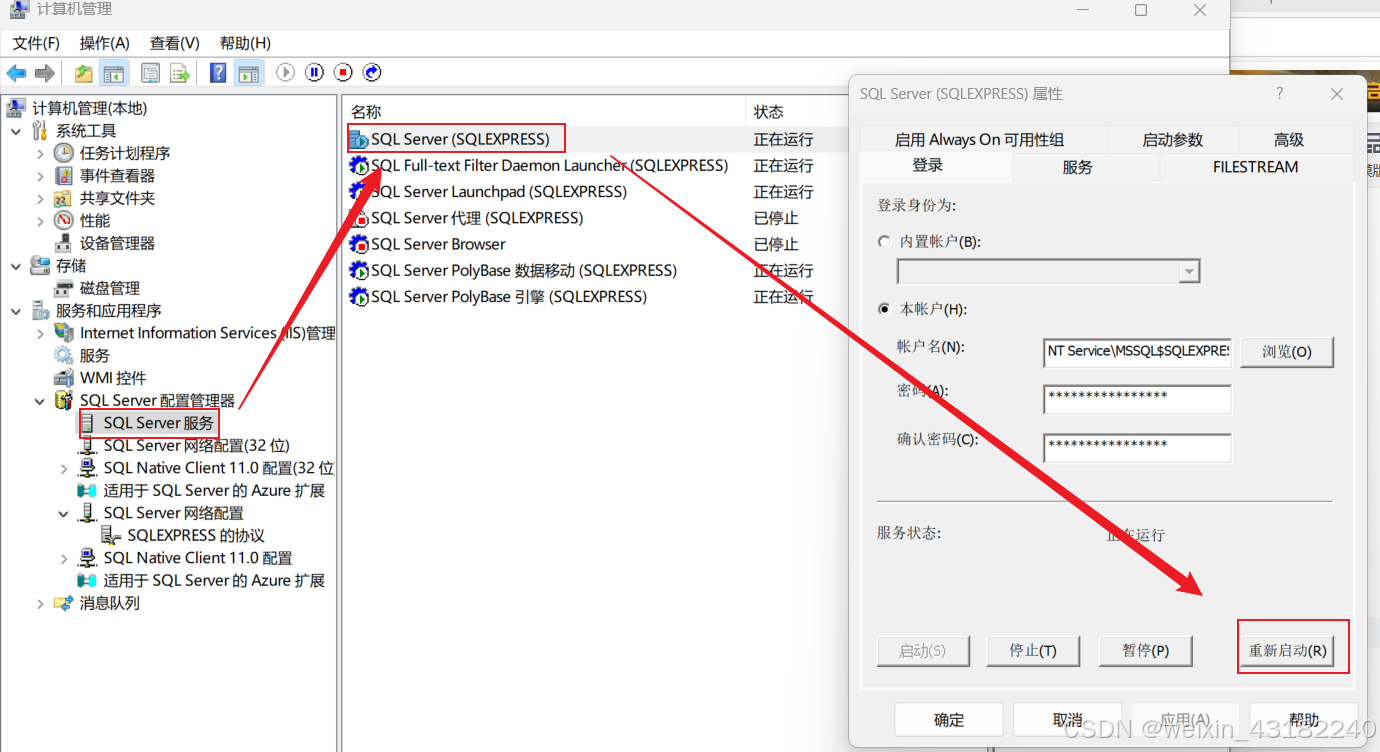Viewport: 1380px width, 752px height.
Task: Open the 查看(V) menu
Action: tap(175, 43)
